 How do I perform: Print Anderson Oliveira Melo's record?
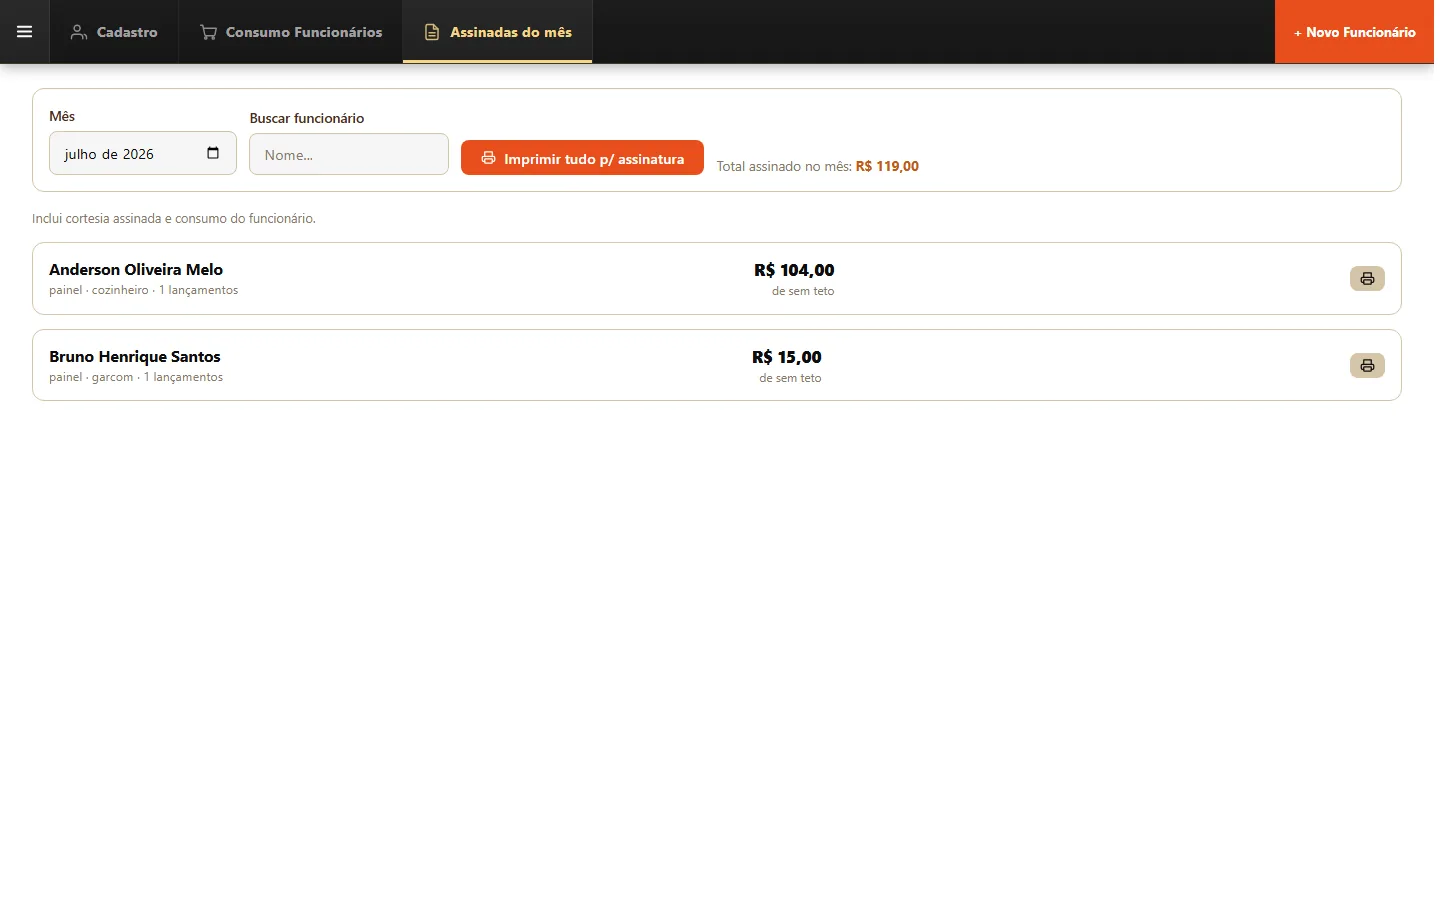(x=1367, y=279)
